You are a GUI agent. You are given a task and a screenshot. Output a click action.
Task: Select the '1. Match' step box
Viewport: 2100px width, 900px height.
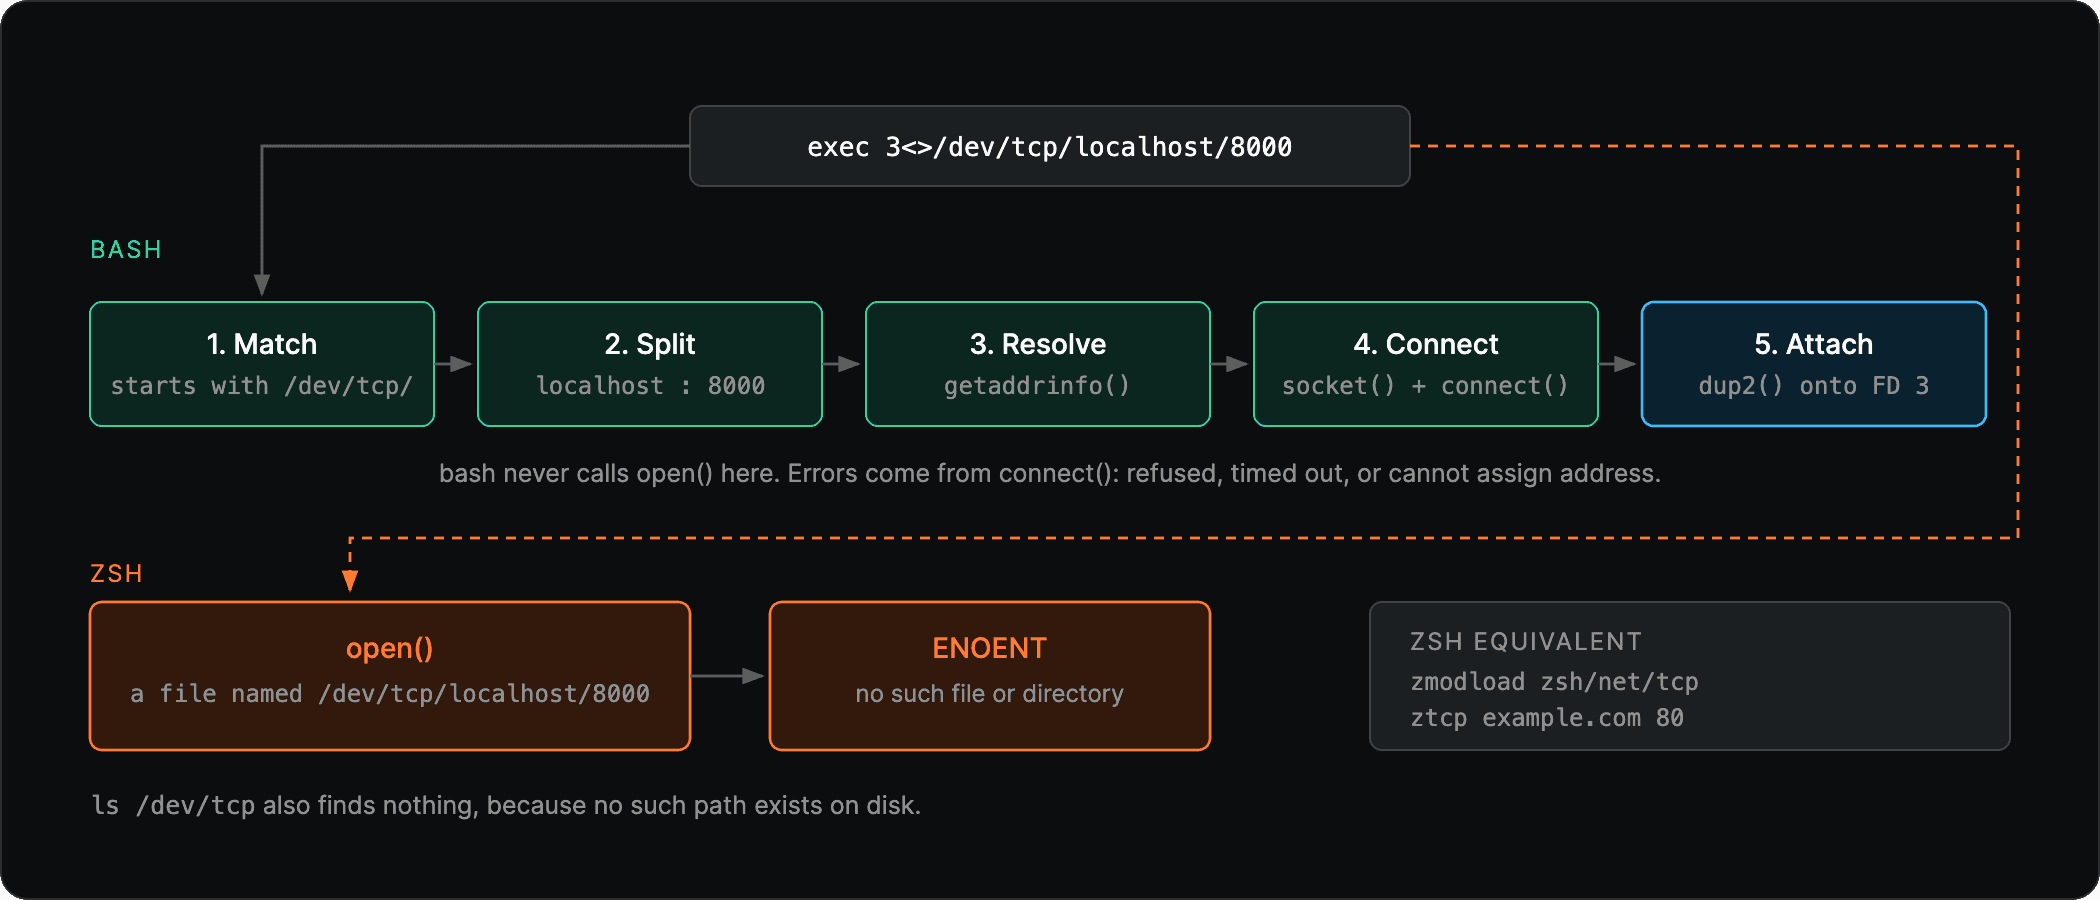click(x=262, y=364)
